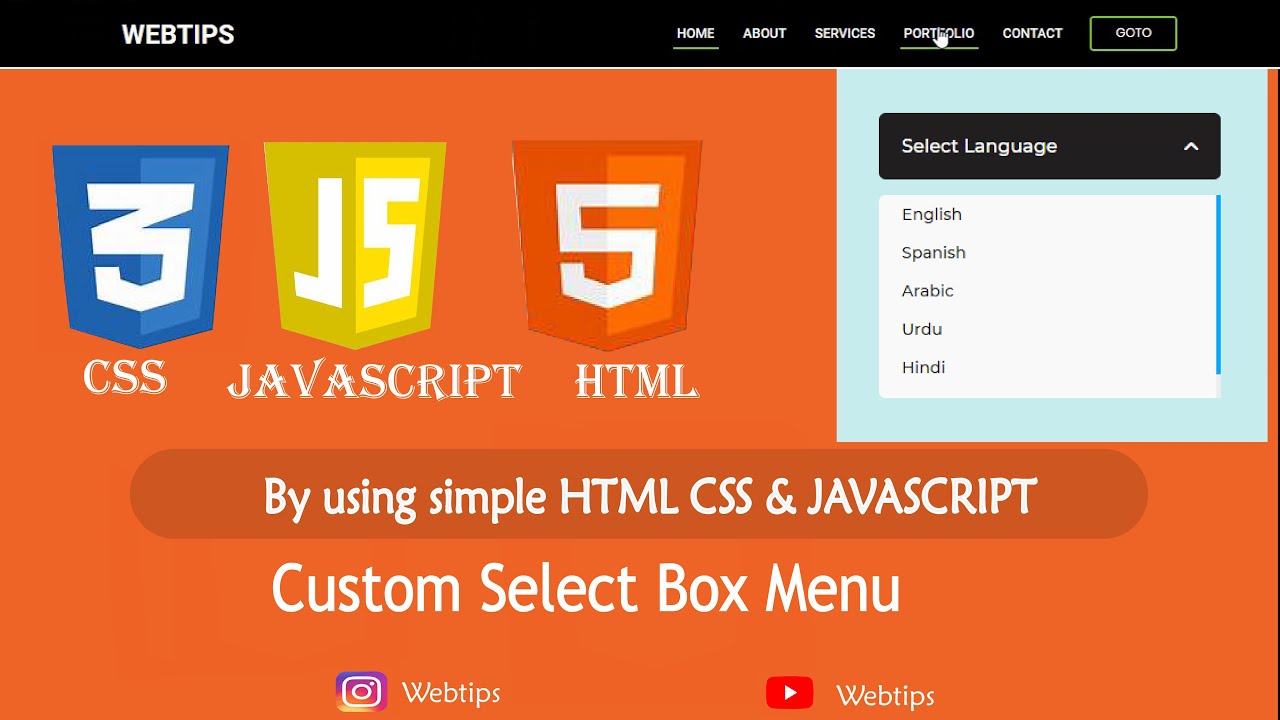
Task: Click the CSS caption under the logo
Action: [x=125, y=378]
